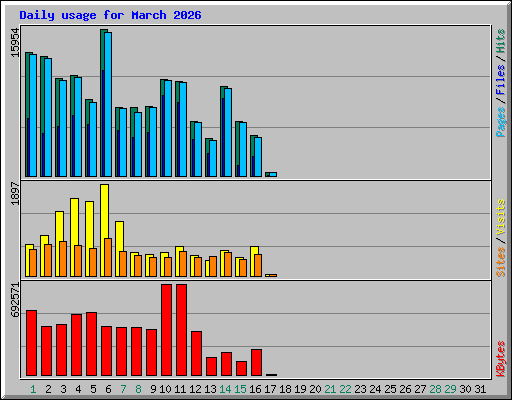Click day 21 label on the x-axis

[330, 389]
